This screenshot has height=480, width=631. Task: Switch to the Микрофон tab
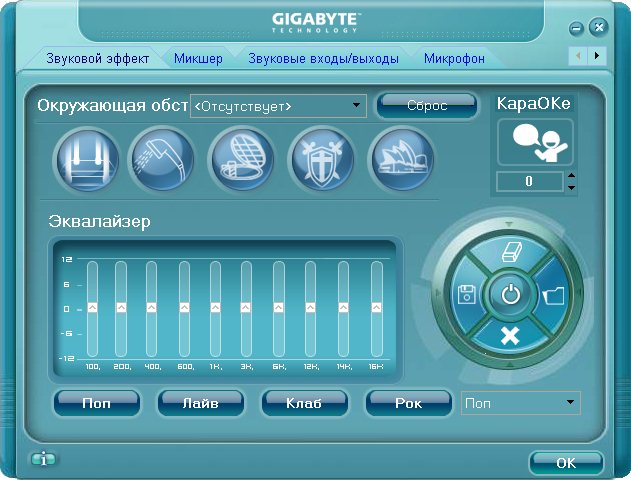454,59
